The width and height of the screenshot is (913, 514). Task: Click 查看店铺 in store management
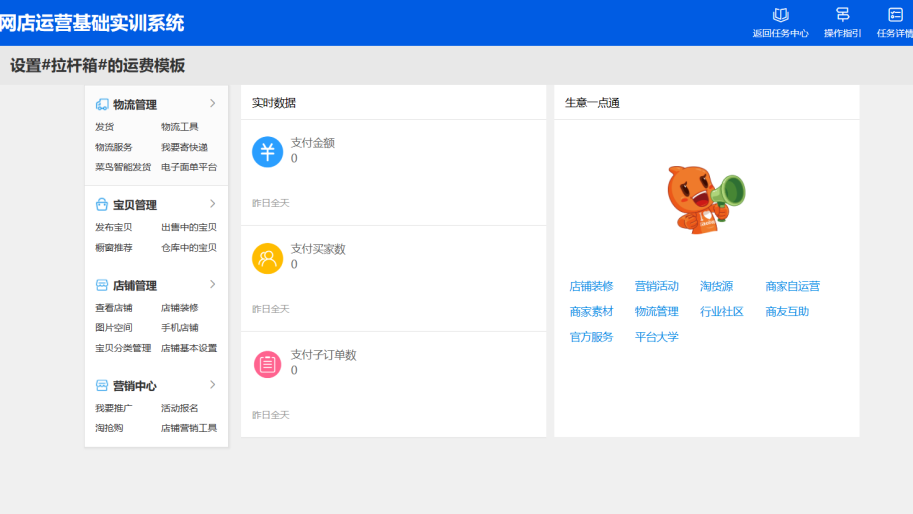click(x=114, y=307)
